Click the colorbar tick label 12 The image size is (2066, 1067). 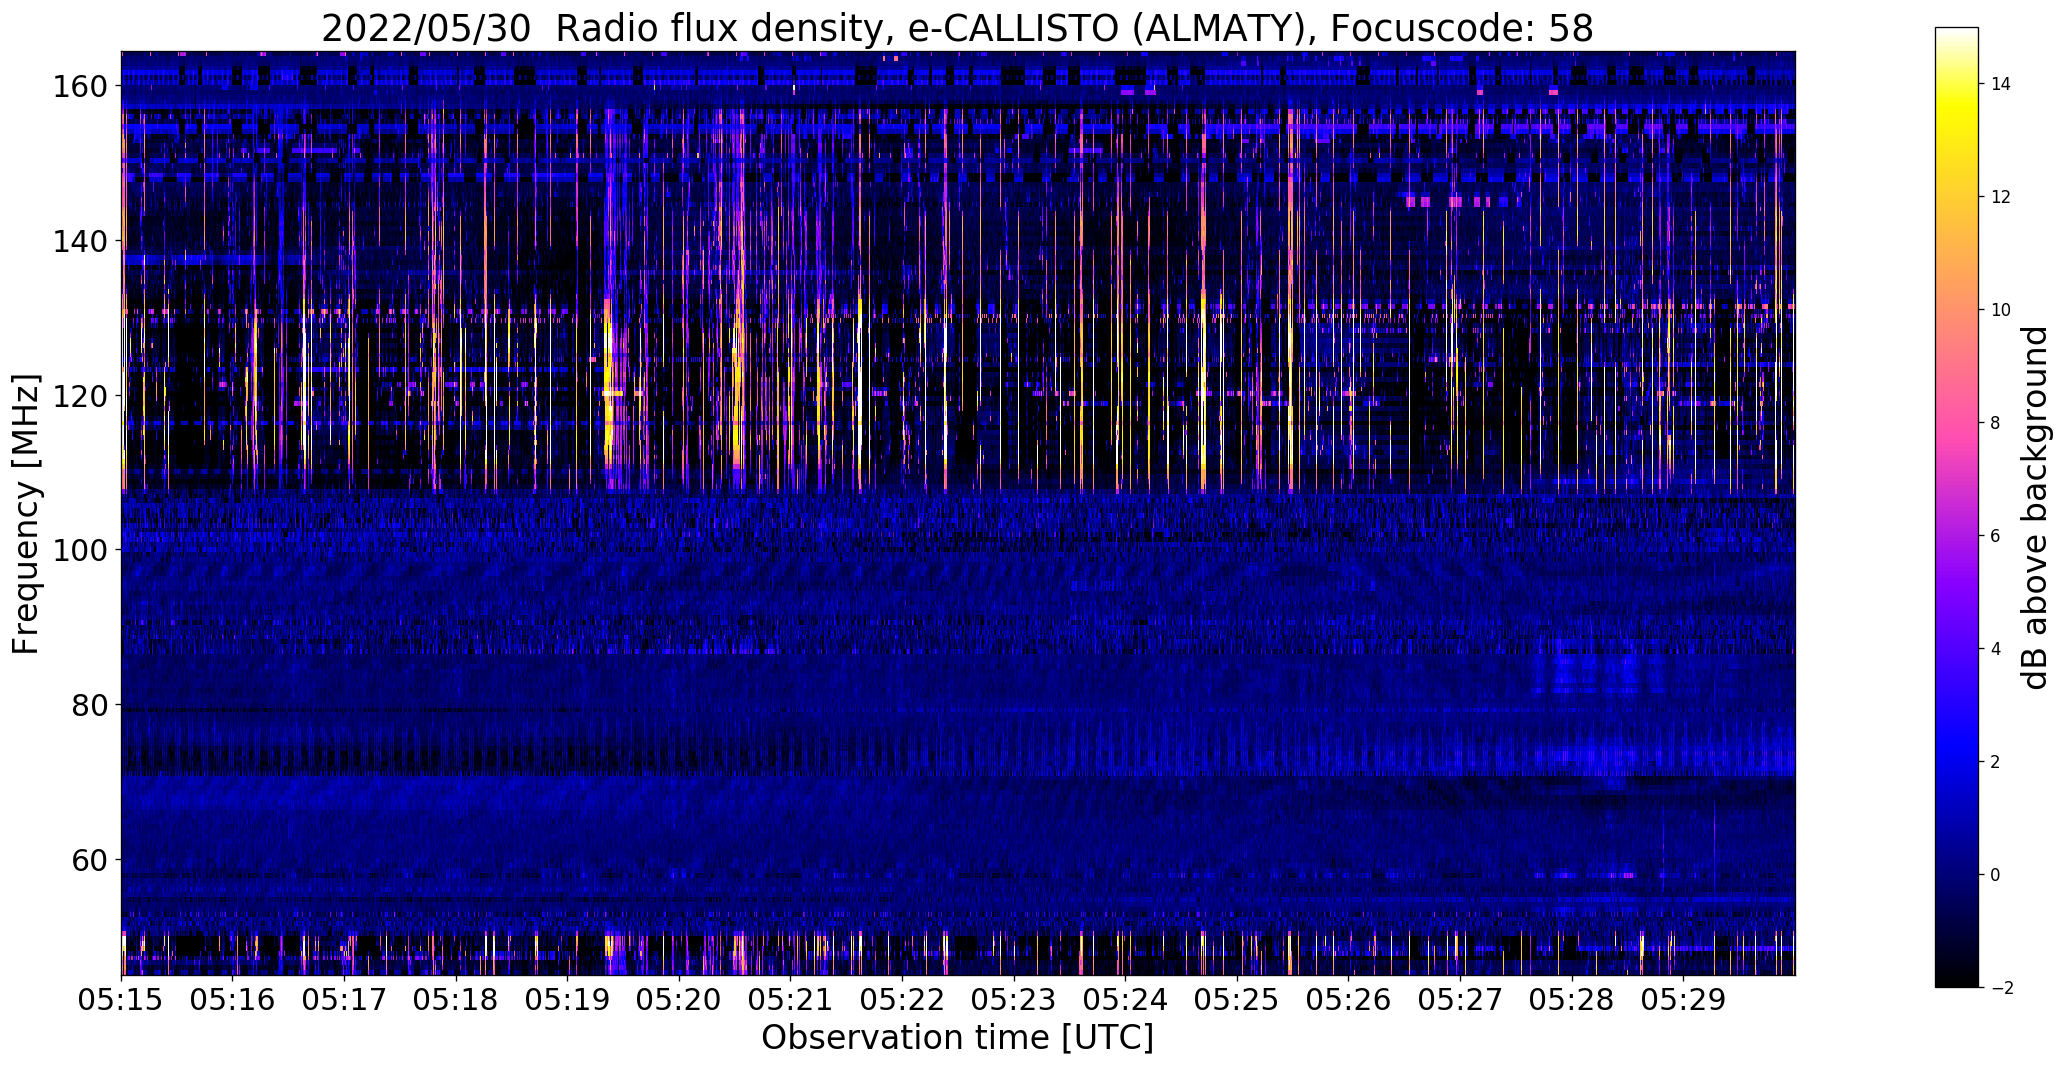point(2001,197)
